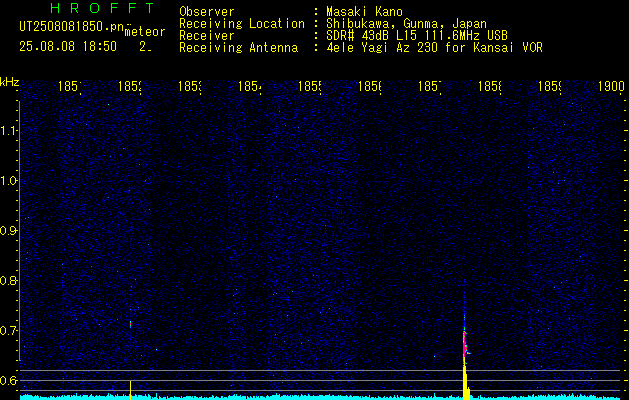Click the 1852 time axis label

tap(129, 86)
